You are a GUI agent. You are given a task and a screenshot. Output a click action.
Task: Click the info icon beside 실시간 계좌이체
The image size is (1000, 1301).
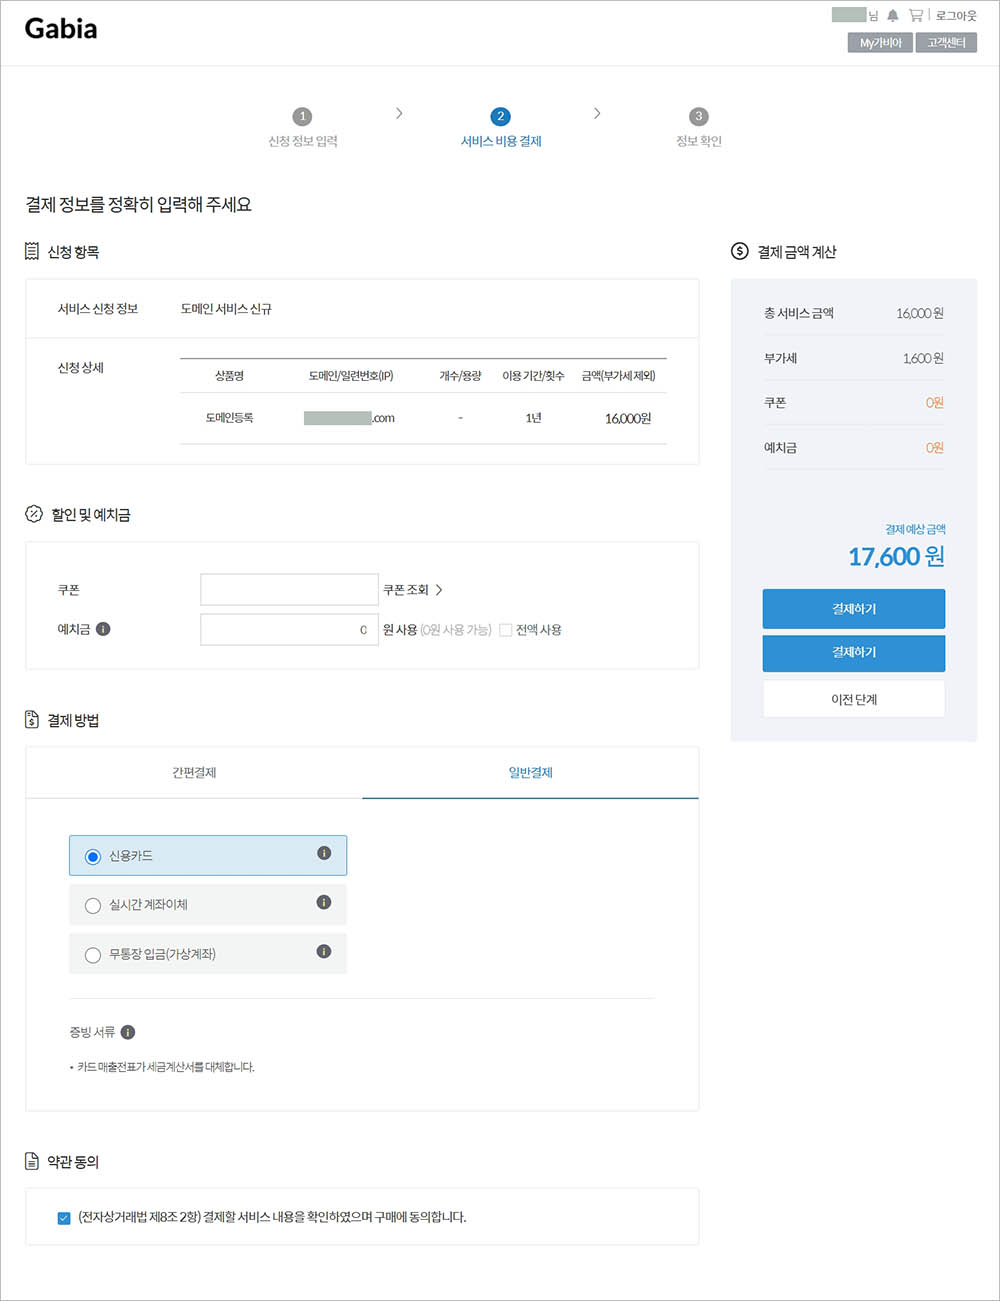[323, 902]
